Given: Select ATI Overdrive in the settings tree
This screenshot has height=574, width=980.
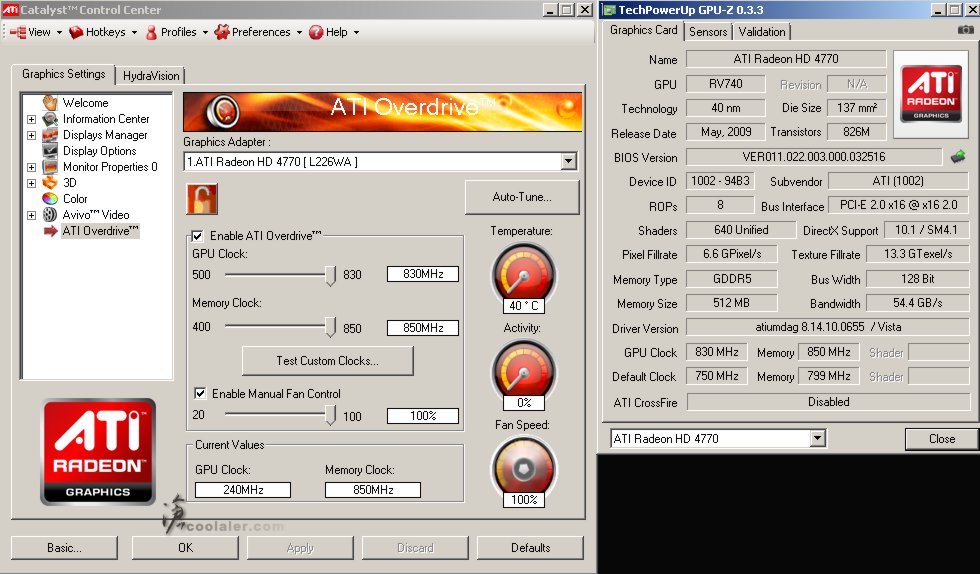Looking at the screenshot, I should pos(100,231).
